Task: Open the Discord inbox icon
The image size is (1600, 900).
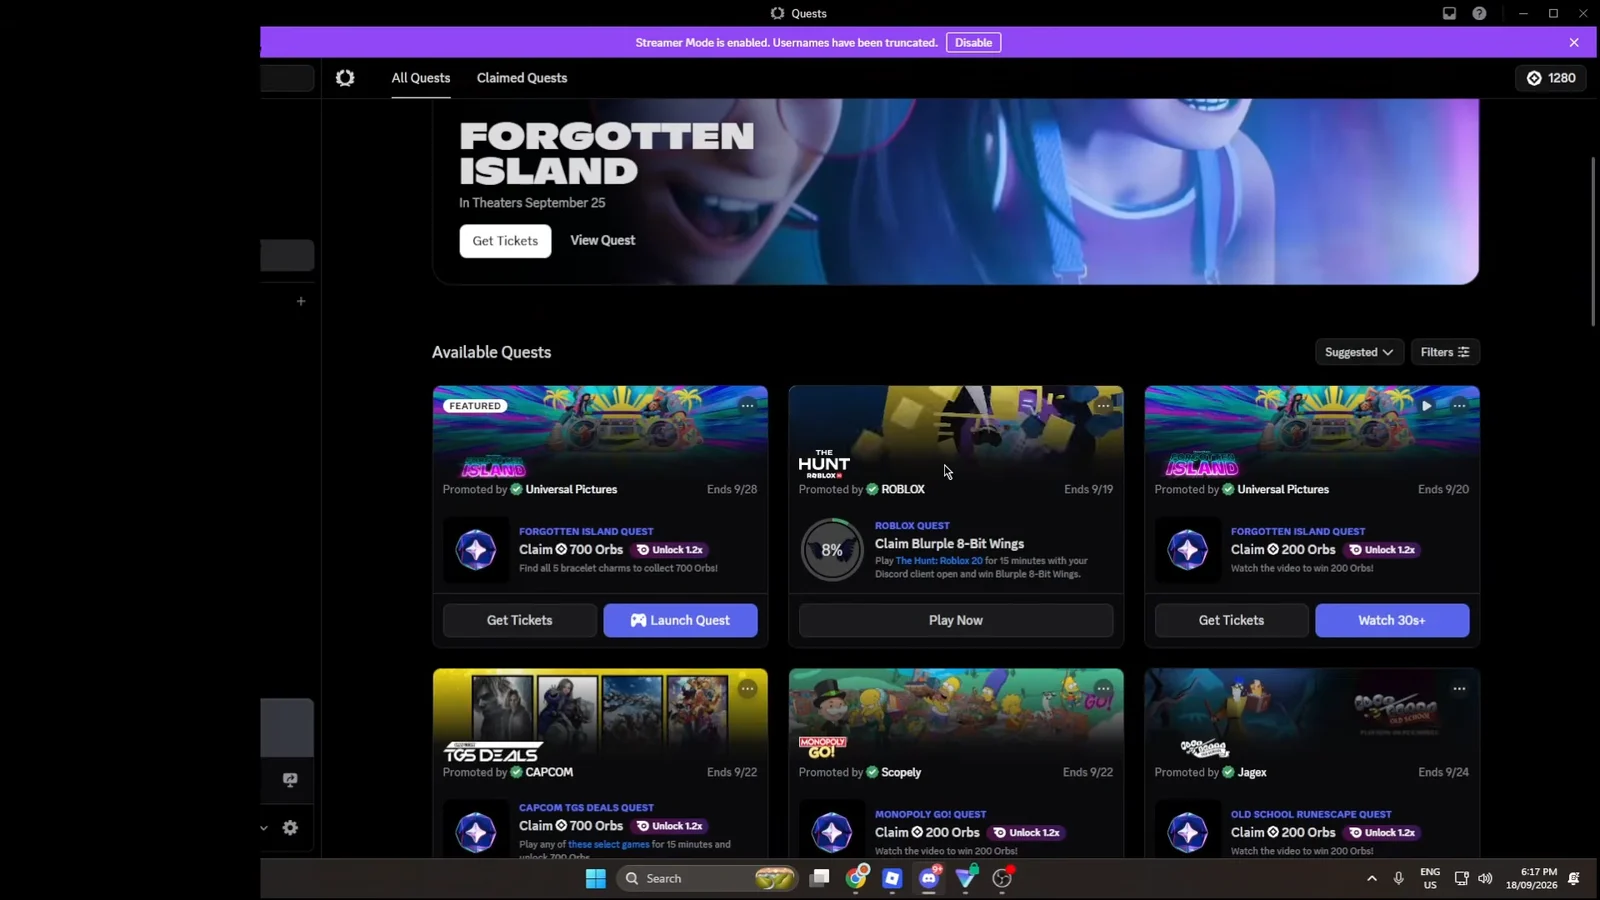Action: [1449, 13]
